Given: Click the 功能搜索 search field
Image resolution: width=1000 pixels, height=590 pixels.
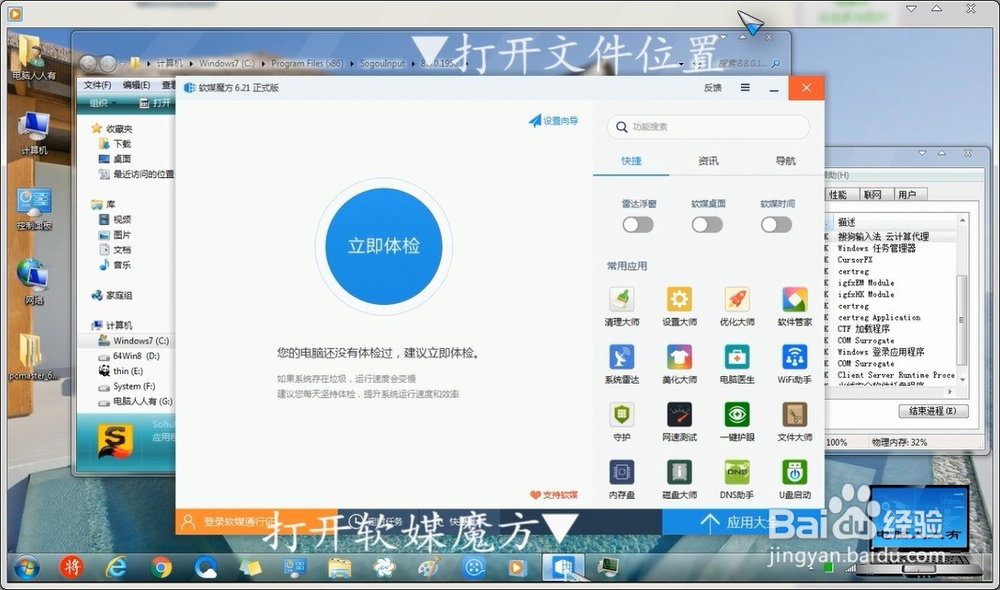Looking at the screenshot, I should click(709, 127).
